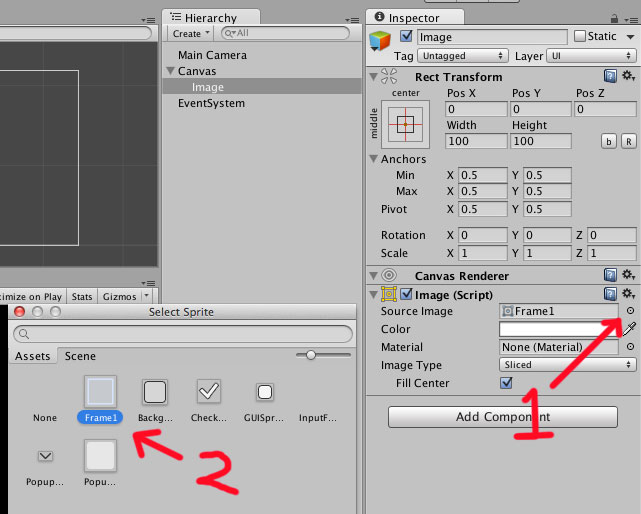Select the GUISprite thumbnail
The height and width of the screenshot is (514, 641).
point(264,392)
